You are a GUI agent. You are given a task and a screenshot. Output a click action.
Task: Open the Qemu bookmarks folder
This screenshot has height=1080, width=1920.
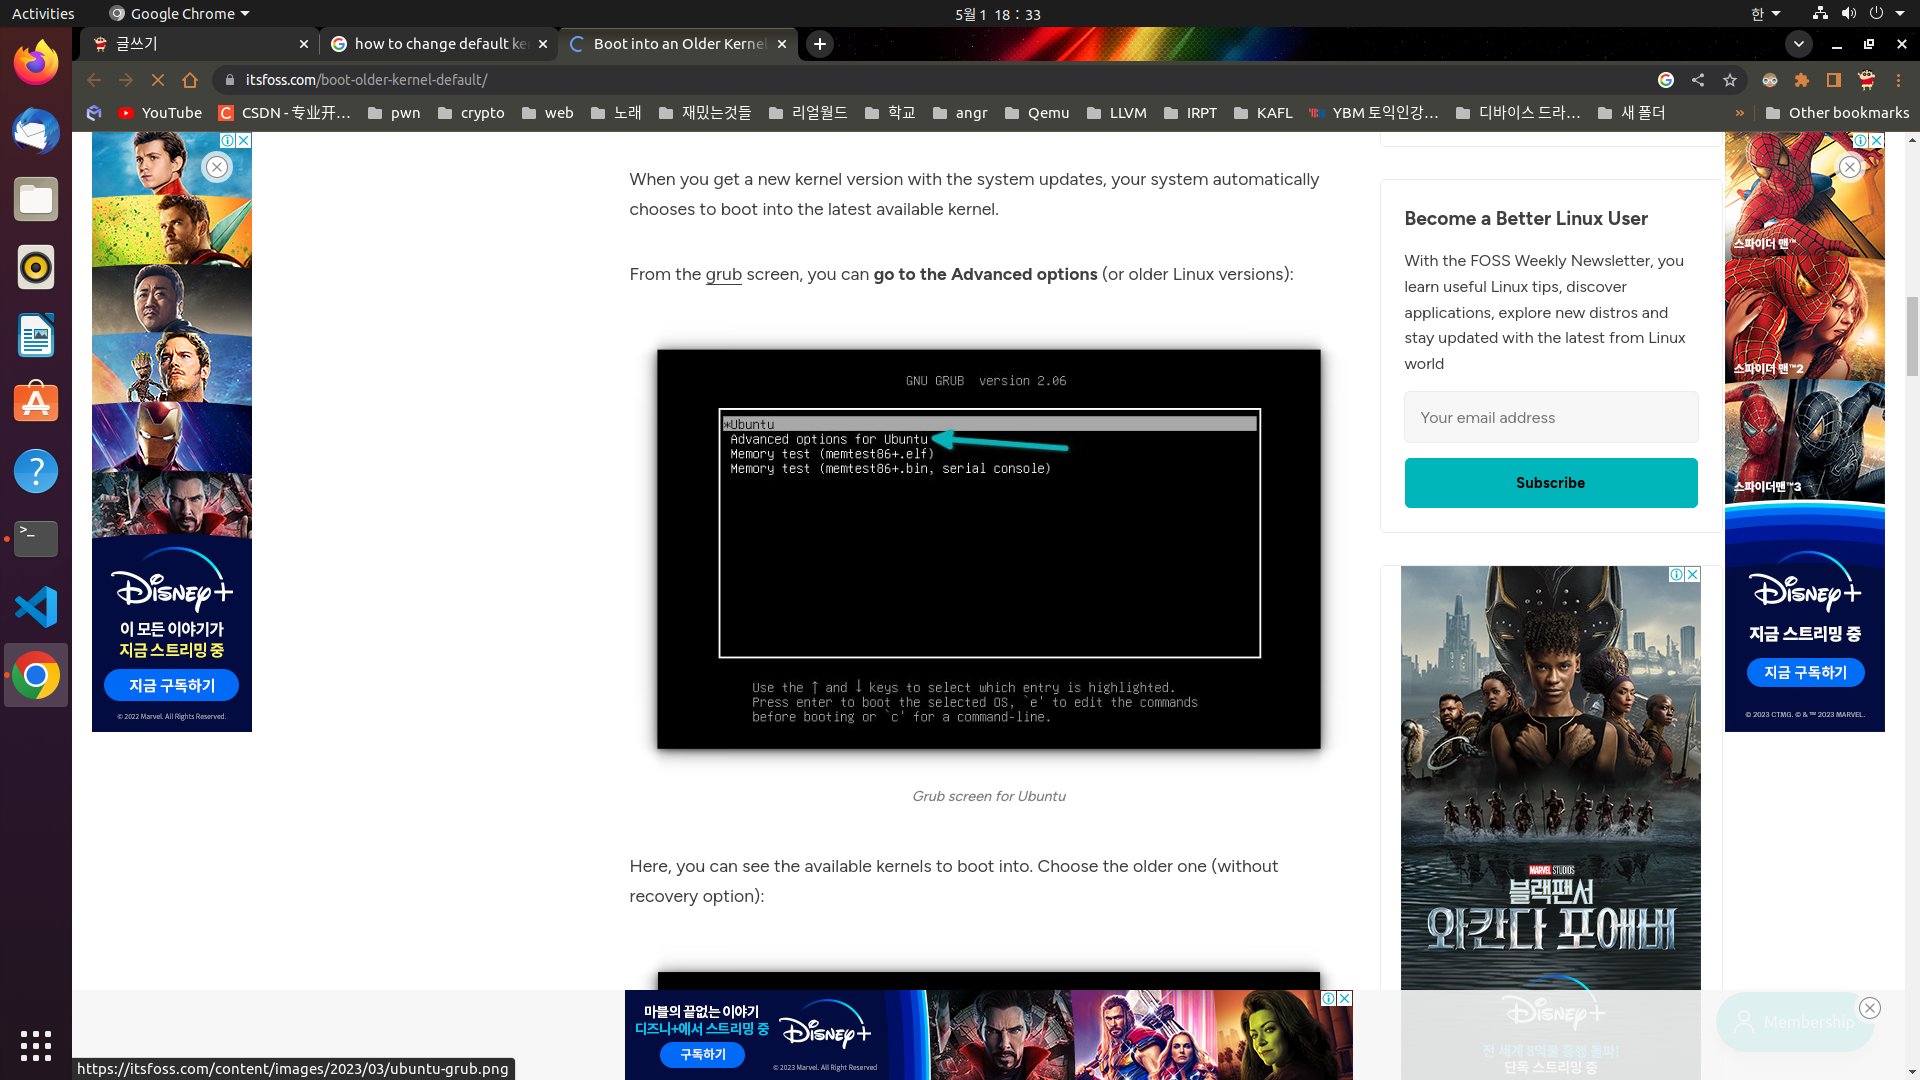pyautogui.click(x=1037, y=113)
